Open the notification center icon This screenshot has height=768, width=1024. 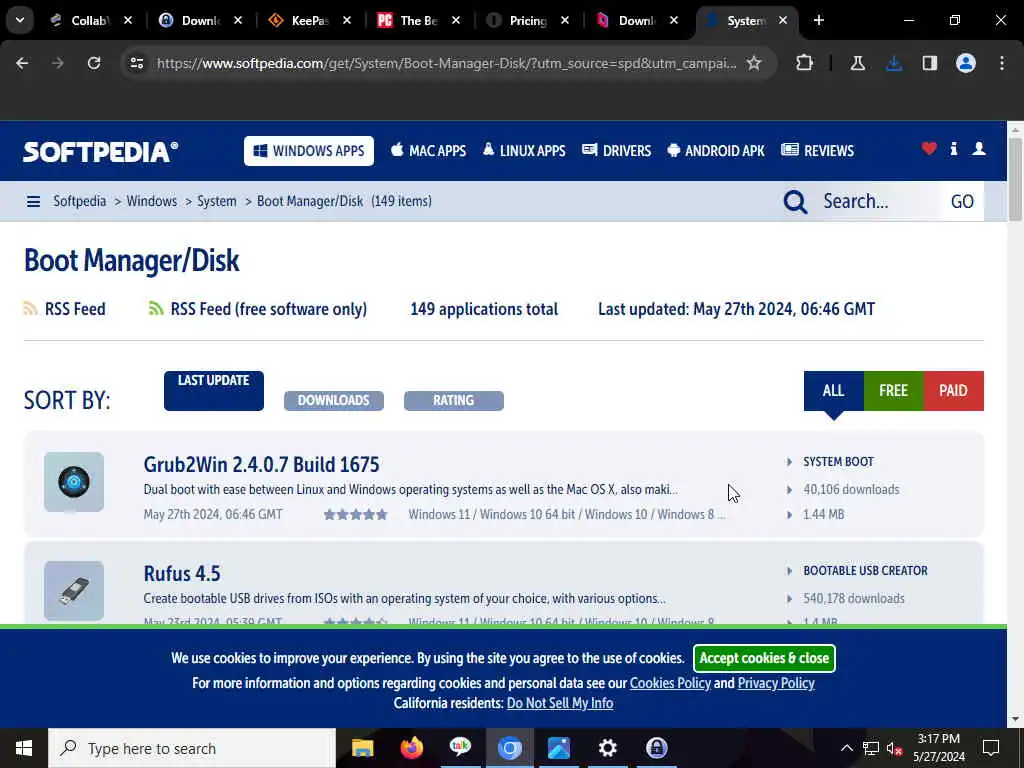point(991,748)
